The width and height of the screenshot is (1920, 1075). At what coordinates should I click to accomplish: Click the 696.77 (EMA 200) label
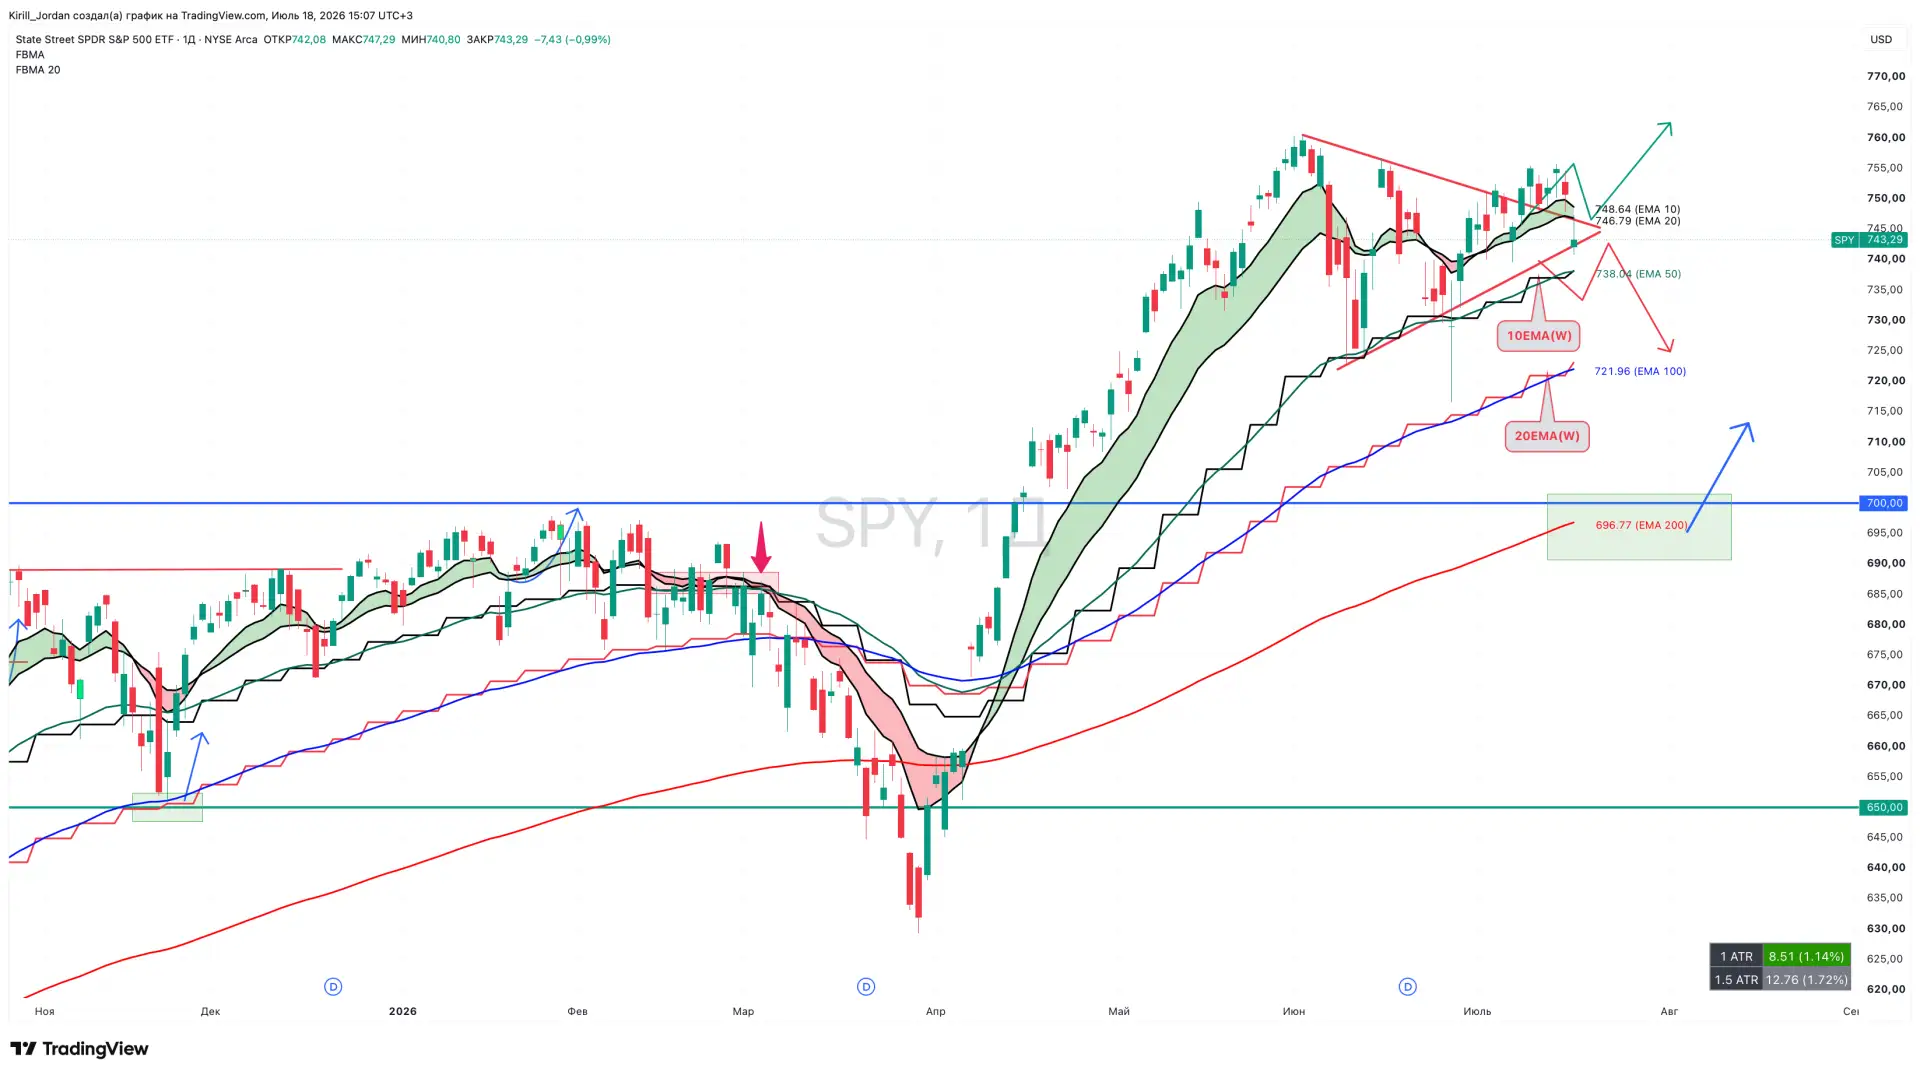click(1642, 525)
